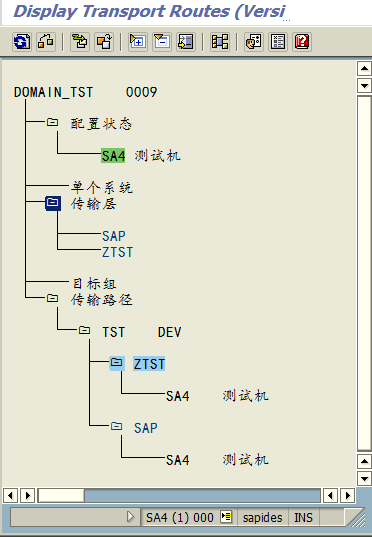Collapse the highlighted ZTST route folder
The height and width of the screenshot is (537, 372).
click(116, 363)
